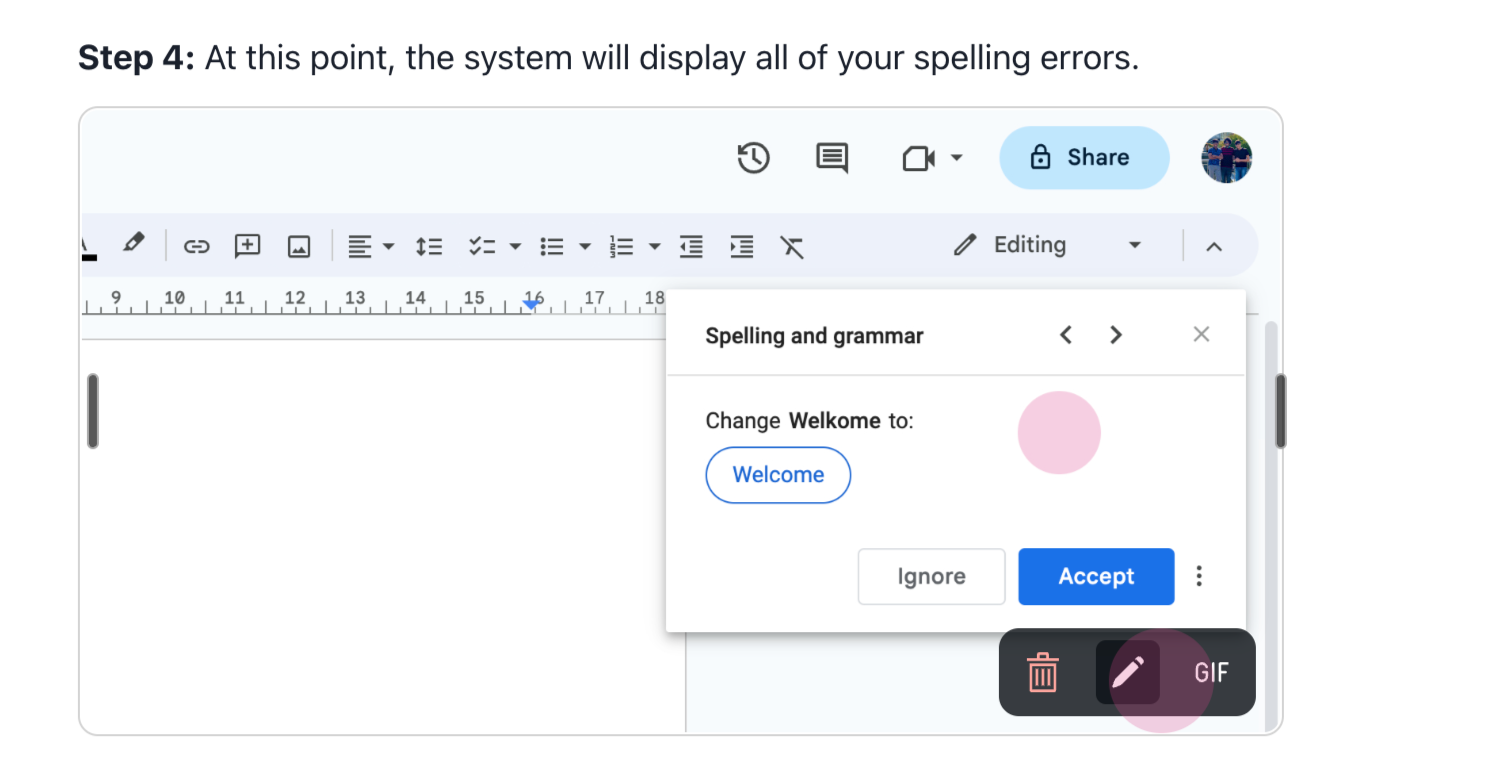Image resolution: width=1512 pixels, height=784 pixels.
Task: Close the Spelling and grammar panel
Action: click(1202, 334)
